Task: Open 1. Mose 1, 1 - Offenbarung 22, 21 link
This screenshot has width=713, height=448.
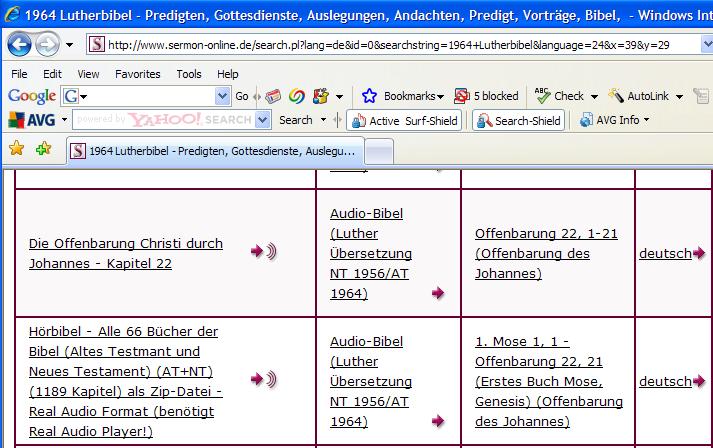Action: click(549, 381)
